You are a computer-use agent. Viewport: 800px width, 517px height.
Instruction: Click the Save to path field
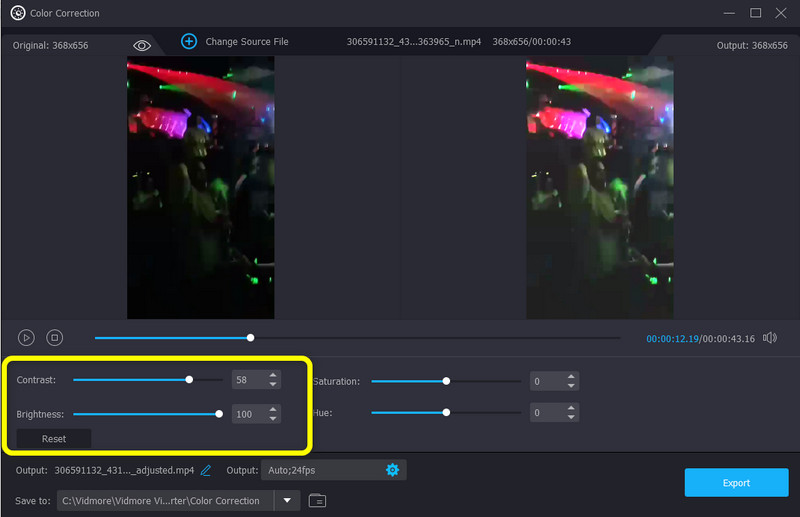(x=165, y=501)
